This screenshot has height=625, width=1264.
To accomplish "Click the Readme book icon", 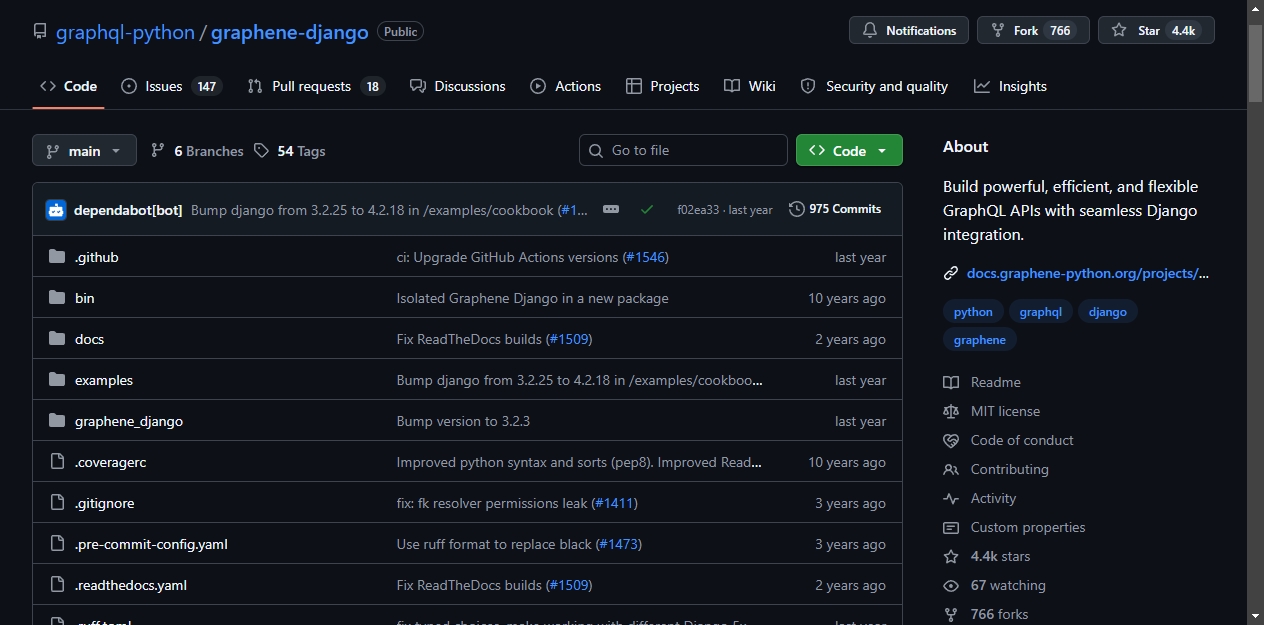I will tap(951, 382).
